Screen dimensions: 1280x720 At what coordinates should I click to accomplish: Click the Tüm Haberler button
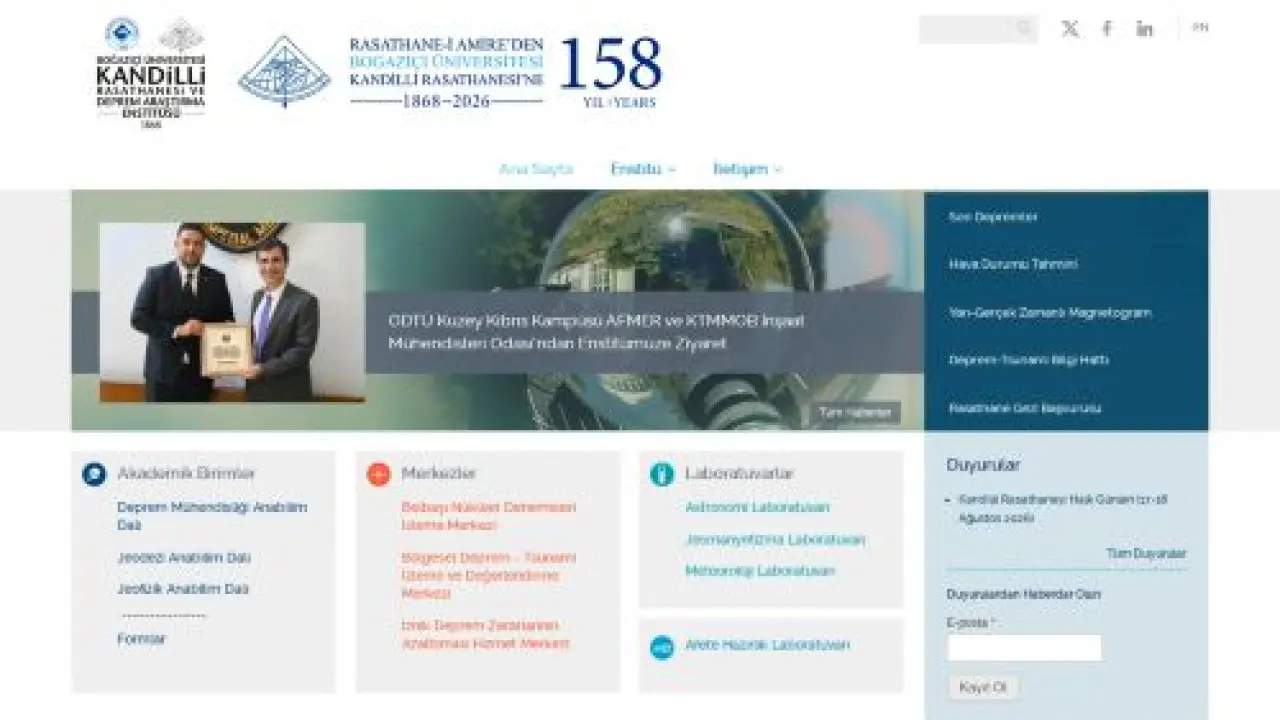coord(855,412)
